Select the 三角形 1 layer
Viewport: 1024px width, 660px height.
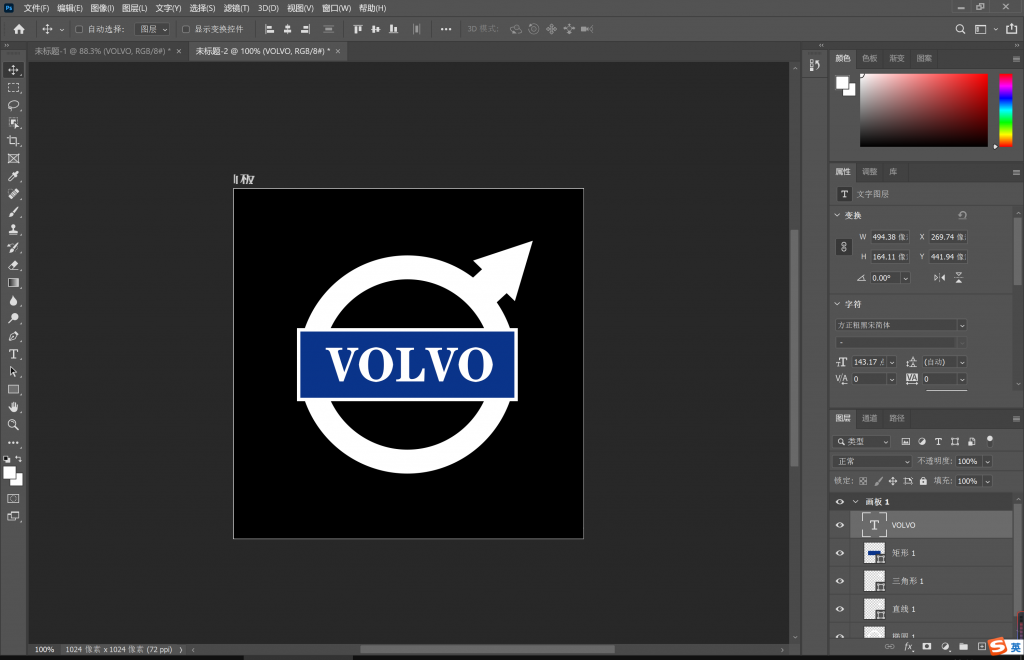click(908, 581)
